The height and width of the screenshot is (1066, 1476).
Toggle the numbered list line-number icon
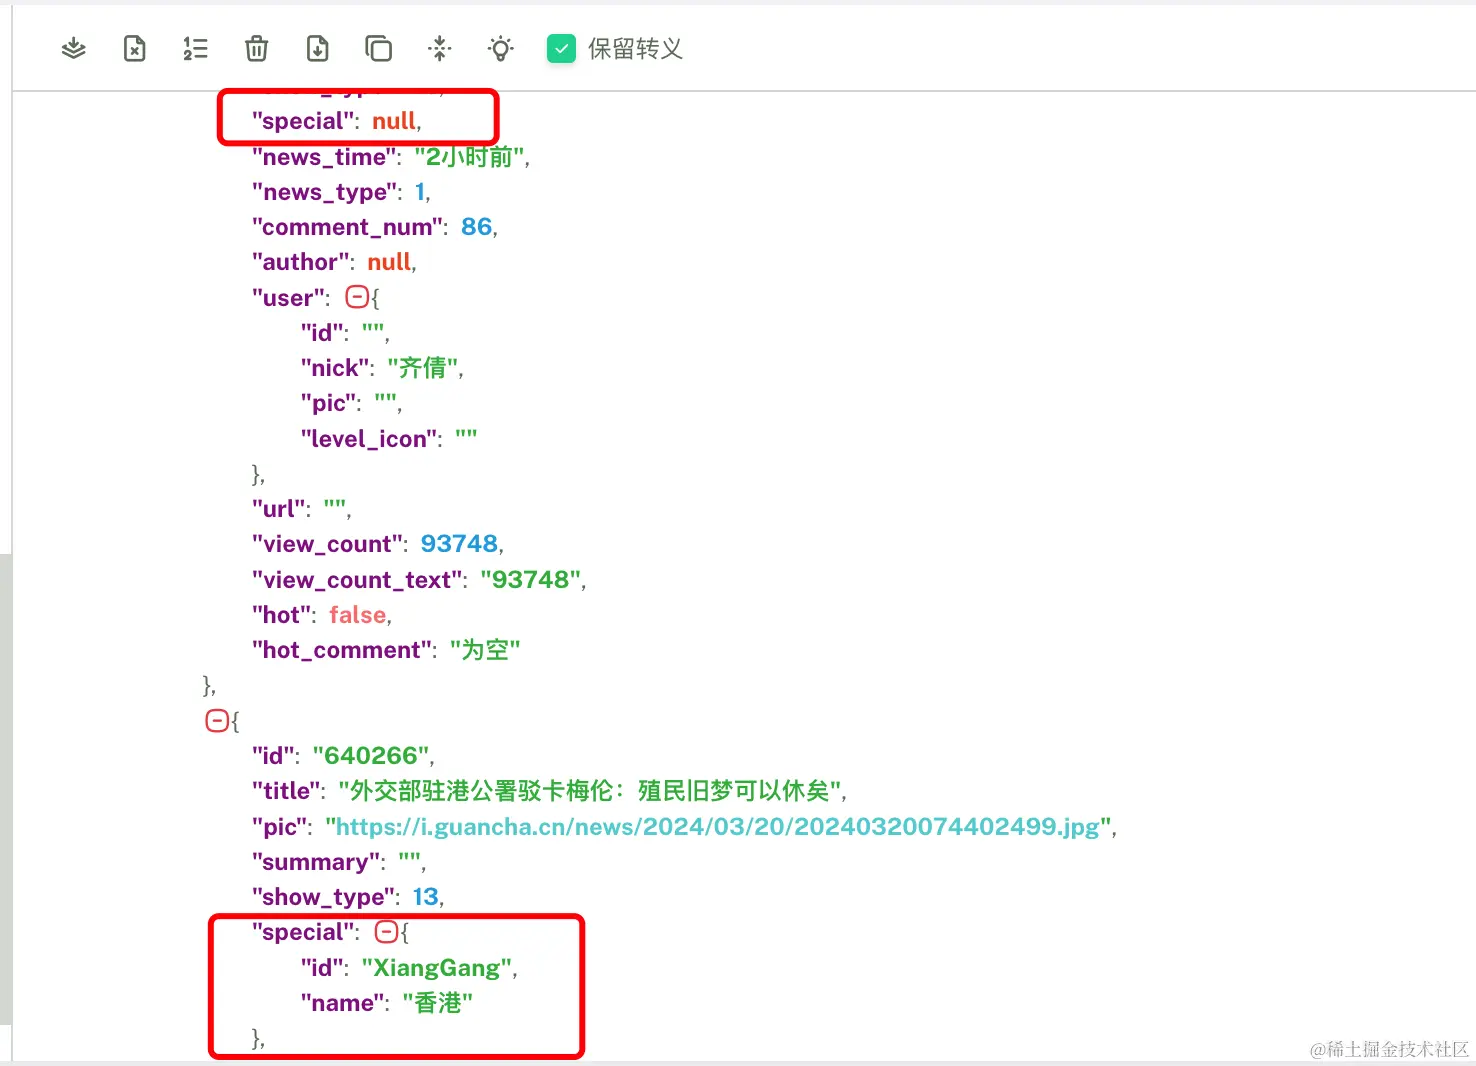tap(196, 48)
